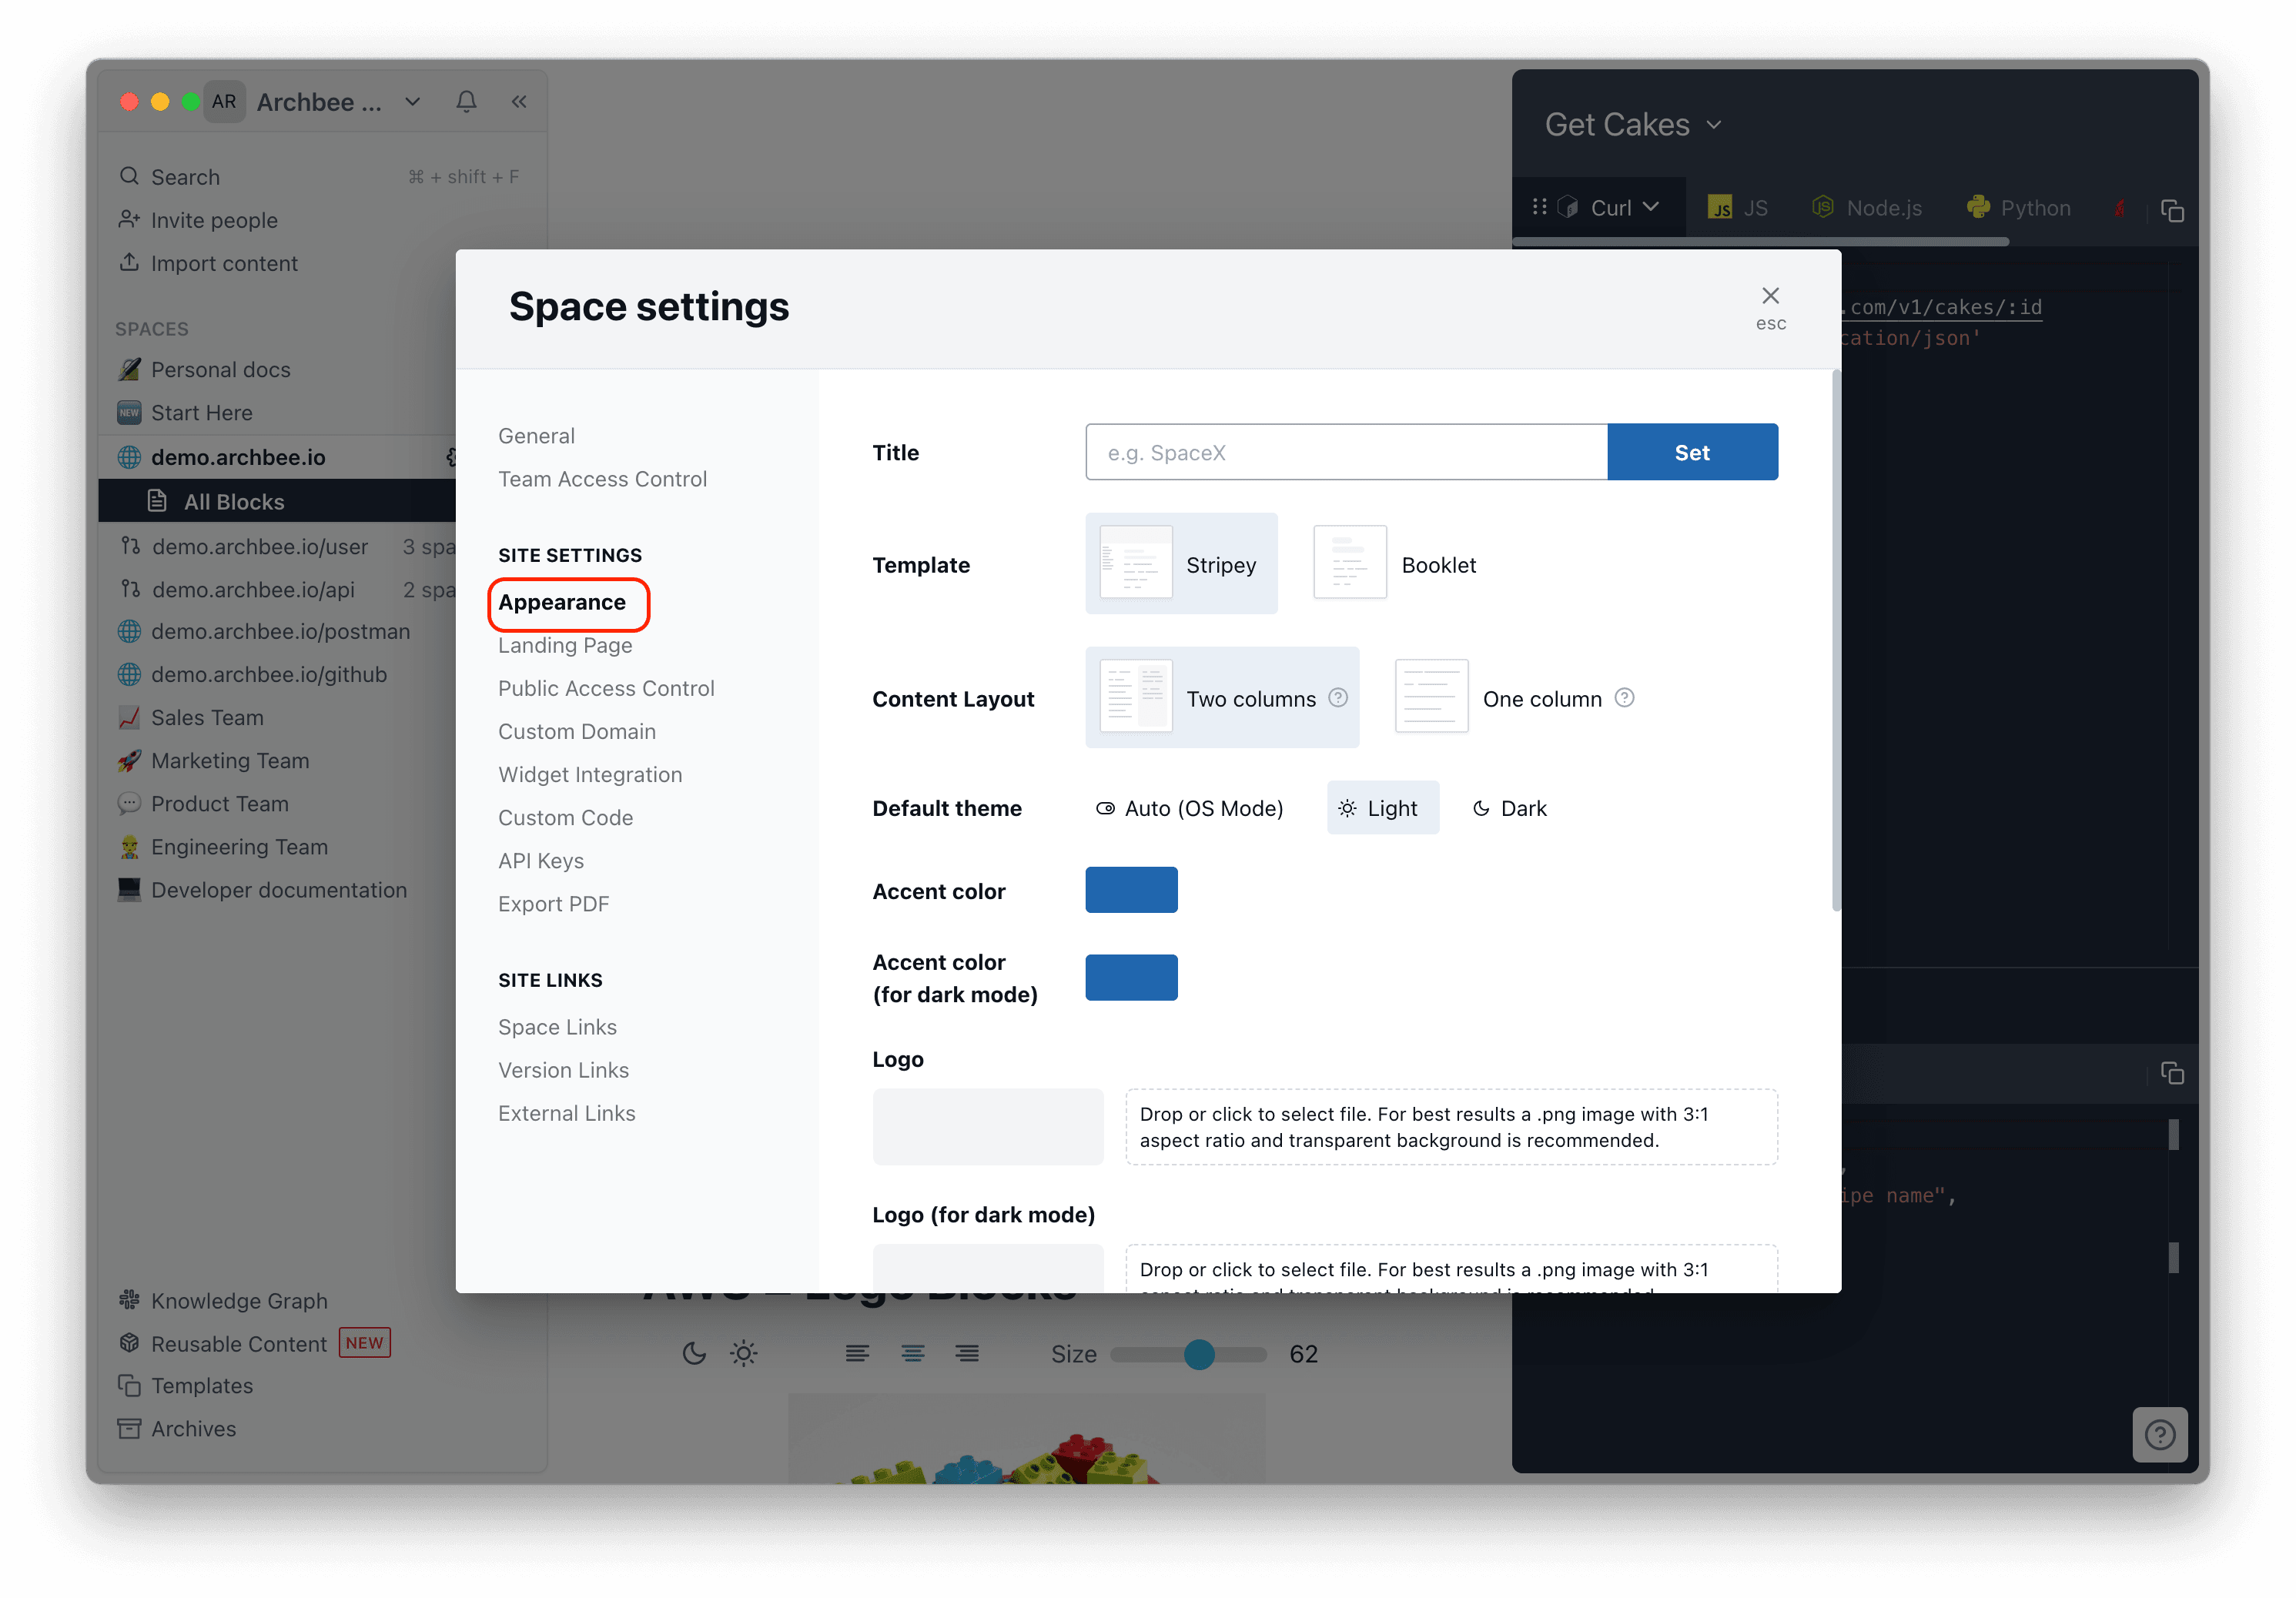
Task: Choose Auto (OS Mode) theme option
Action: click(x=1189, y=808)
